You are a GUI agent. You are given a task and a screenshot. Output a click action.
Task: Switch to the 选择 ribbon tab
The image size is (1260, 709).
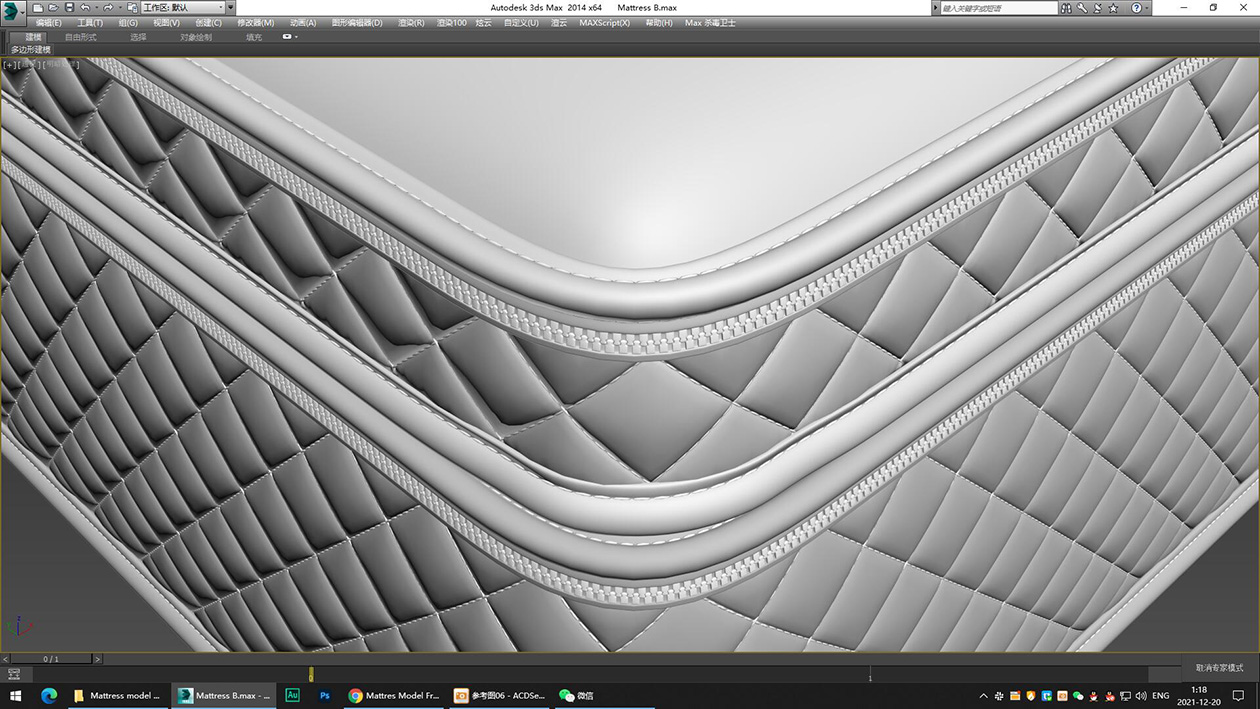pos(138,37)
